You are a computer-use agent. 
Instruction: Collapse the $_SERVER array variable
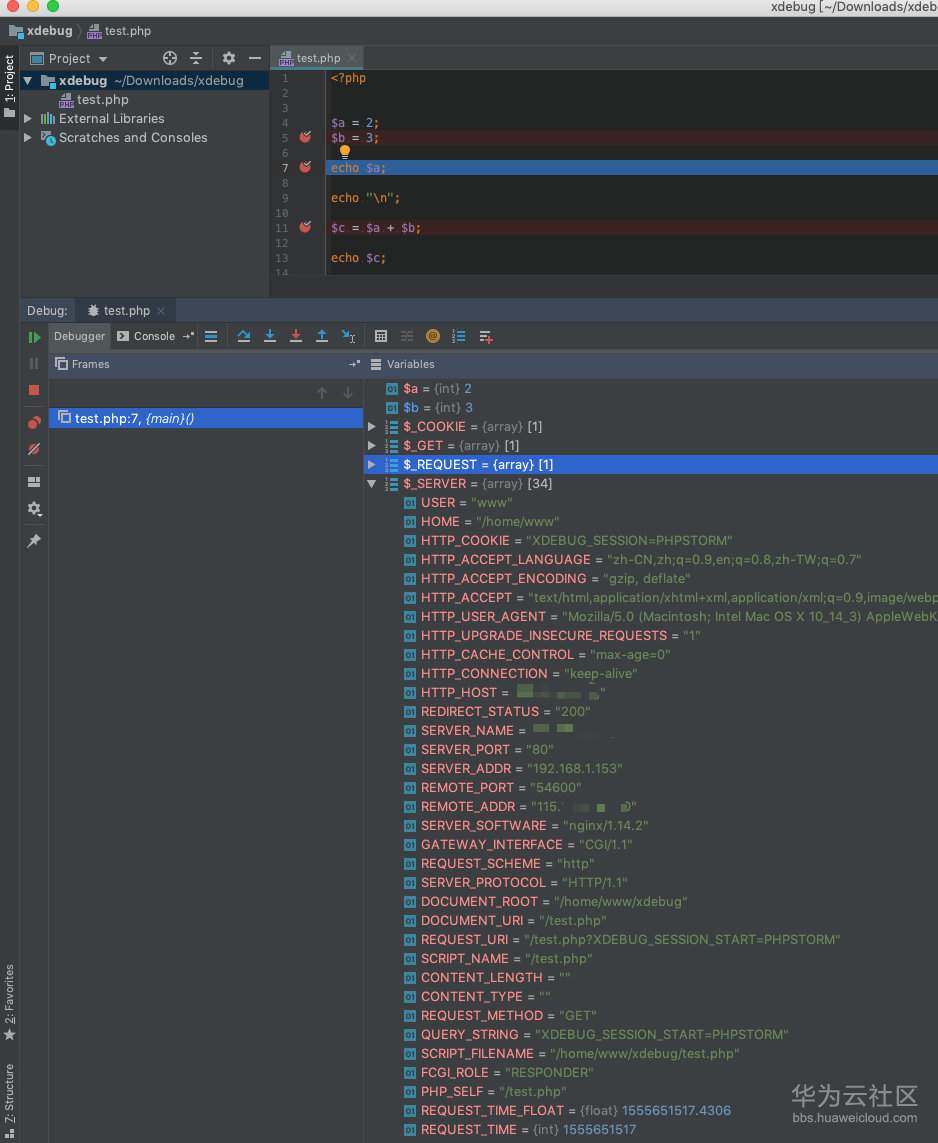click(372, 484)
